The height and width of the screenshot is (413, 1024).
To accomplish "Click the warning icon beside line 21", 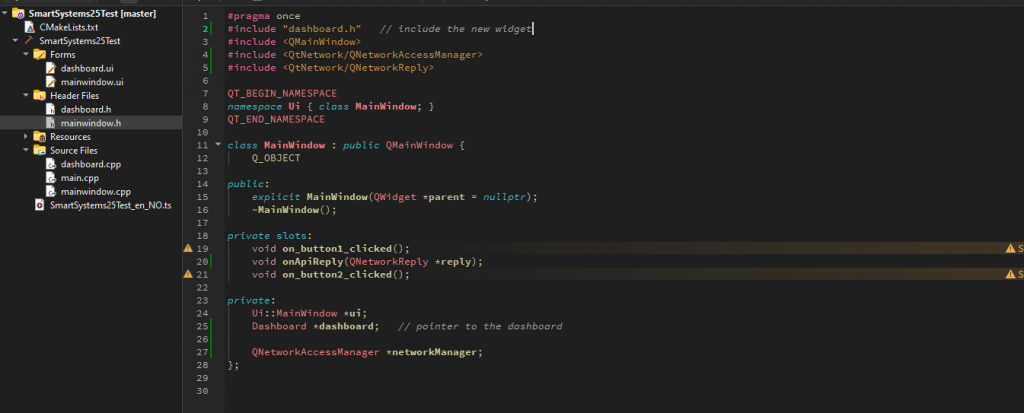I will 188,274.
